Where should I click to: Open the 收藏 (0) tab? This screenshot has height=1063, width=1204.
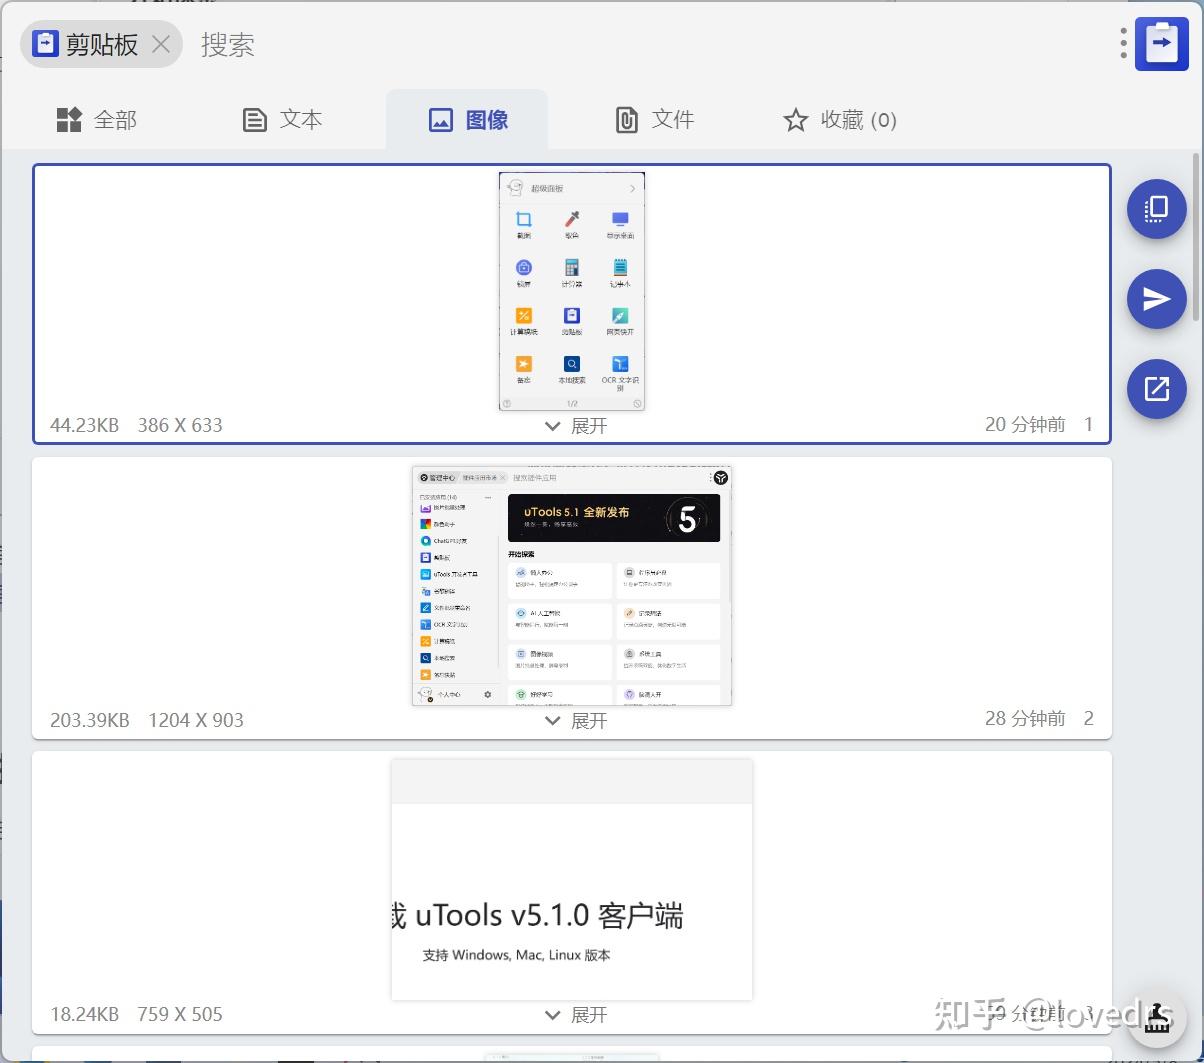[x=839, y=119]
